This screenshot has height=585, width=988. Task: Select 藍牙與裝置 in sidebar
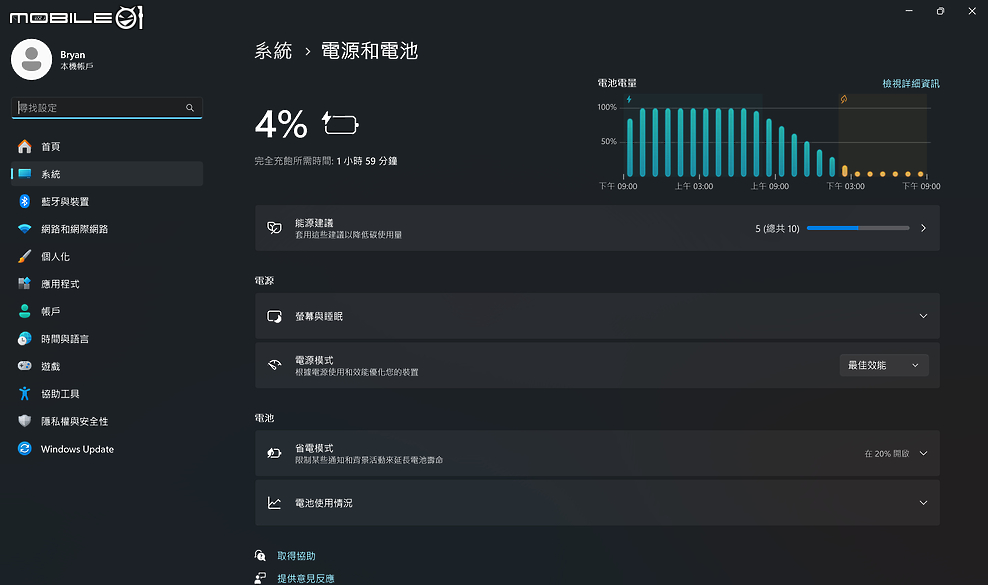pos(107,201)
